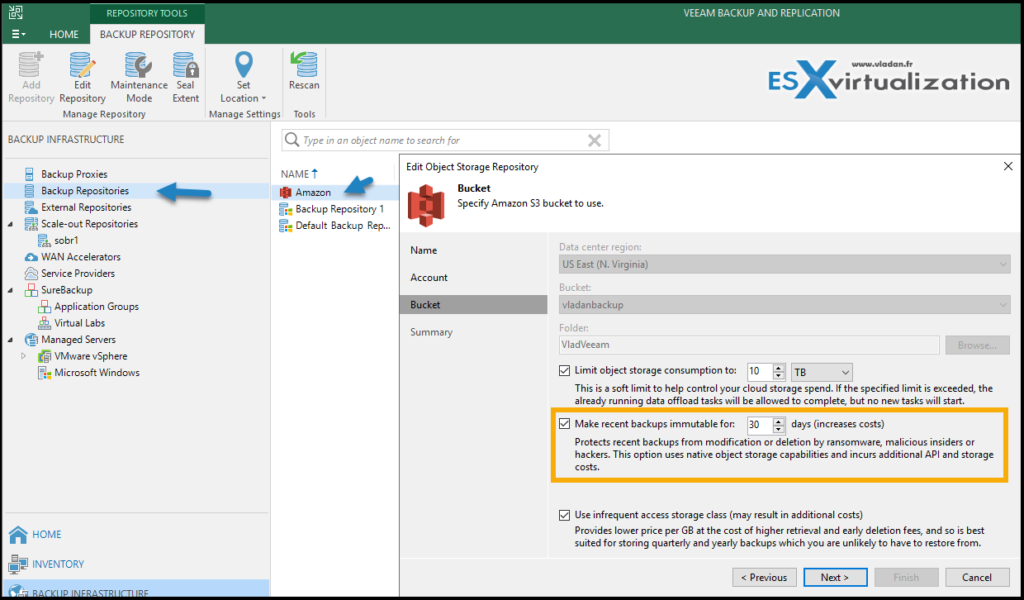
Task: Open the TB unit dropdown
Action: [x=822, y=372]
